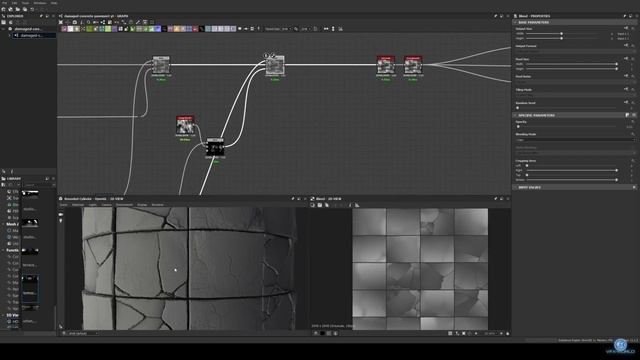Click the pin icon in Explorer panel header
Viewport: 640px width, 360px height.
coord(41,16)
